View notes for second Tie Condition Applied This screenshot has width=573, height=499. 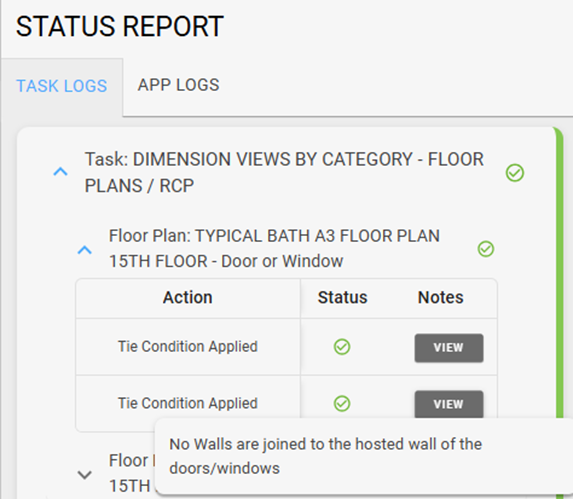pyautogui.click(x=449, y=404)
